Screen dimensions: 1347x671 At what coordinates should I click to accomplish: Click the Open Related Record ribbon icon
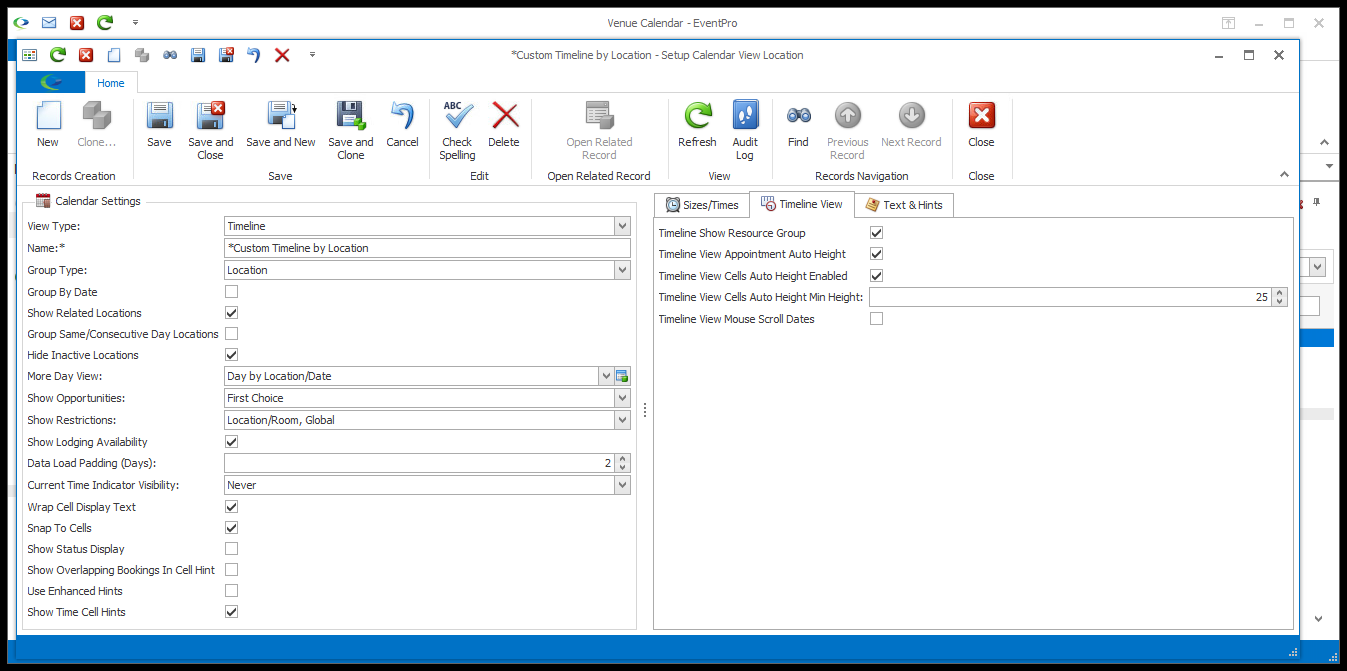coord(599,116)
